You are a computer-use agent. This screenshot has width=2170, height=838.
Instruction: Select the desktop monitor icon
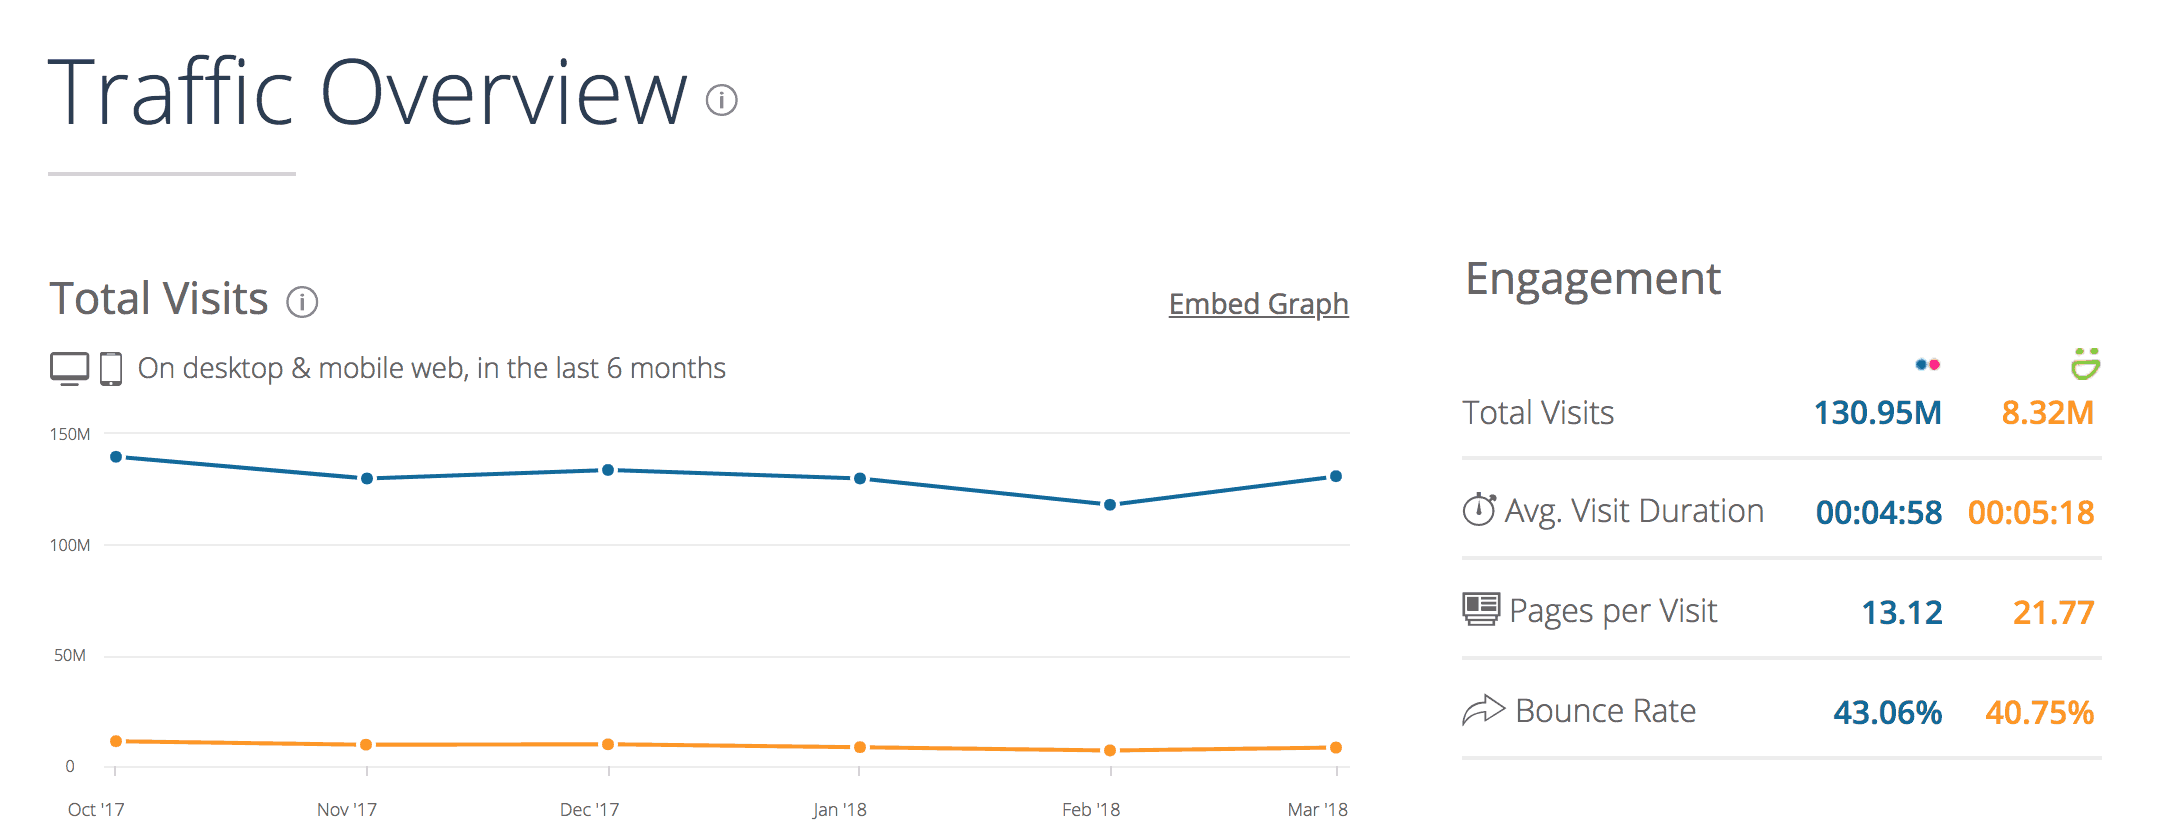(67, 366)
